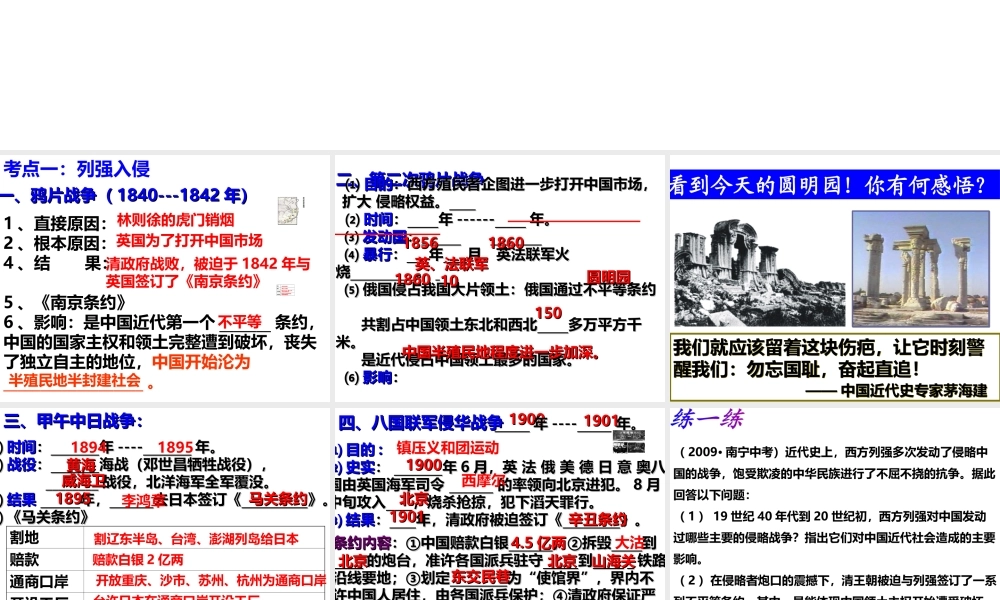Click the red text 《南京条约》 in the 结果 answer
The width and height of the screenshot is (1000, 600).
(x=221, y=281)
